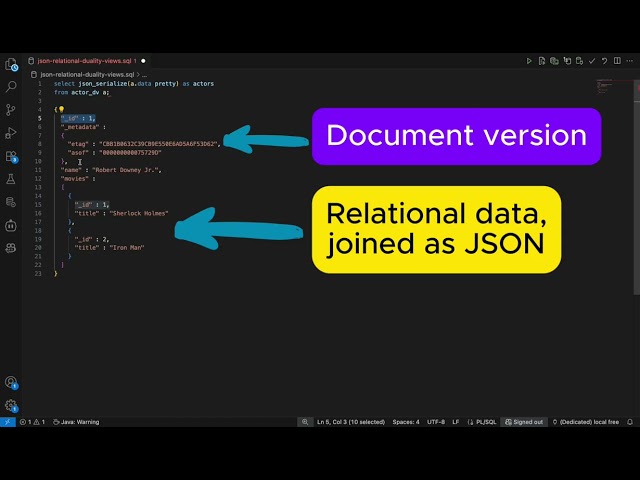
Task: Open the Extensions view with badge
Action: [11, 156]
